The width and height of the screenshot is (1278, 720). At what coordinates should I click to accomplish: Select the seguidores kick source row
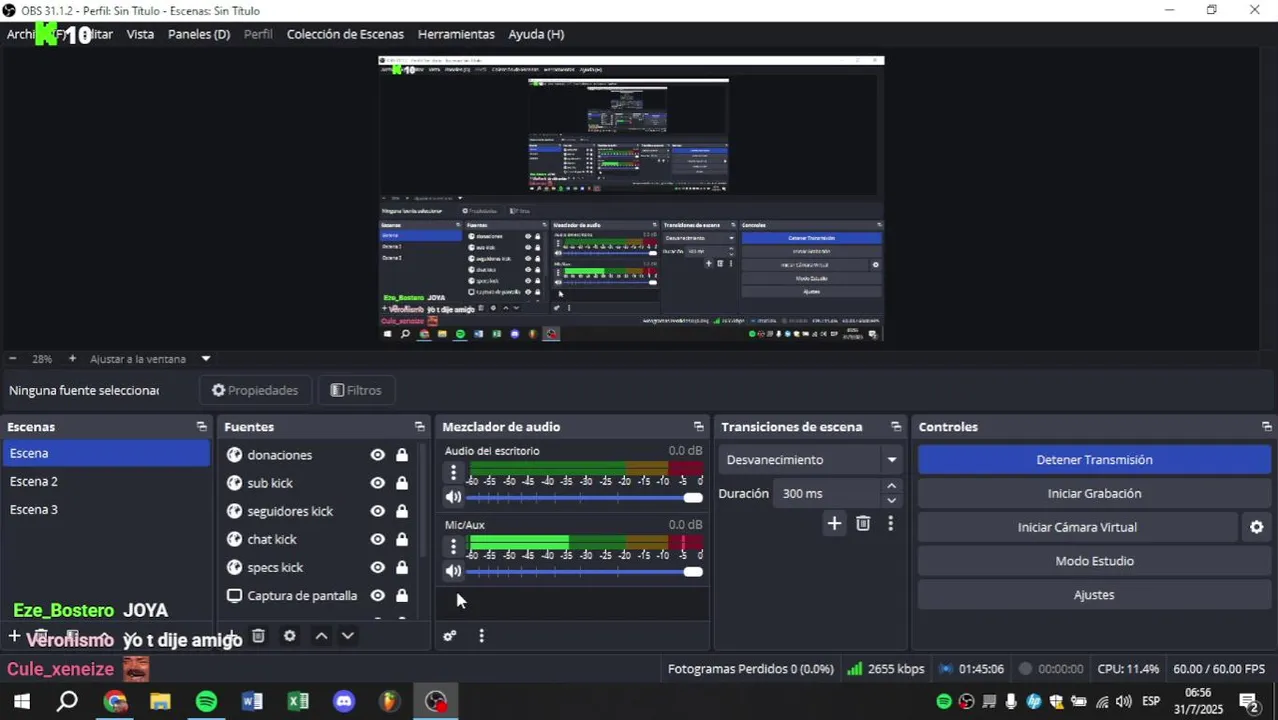(318, 511)
